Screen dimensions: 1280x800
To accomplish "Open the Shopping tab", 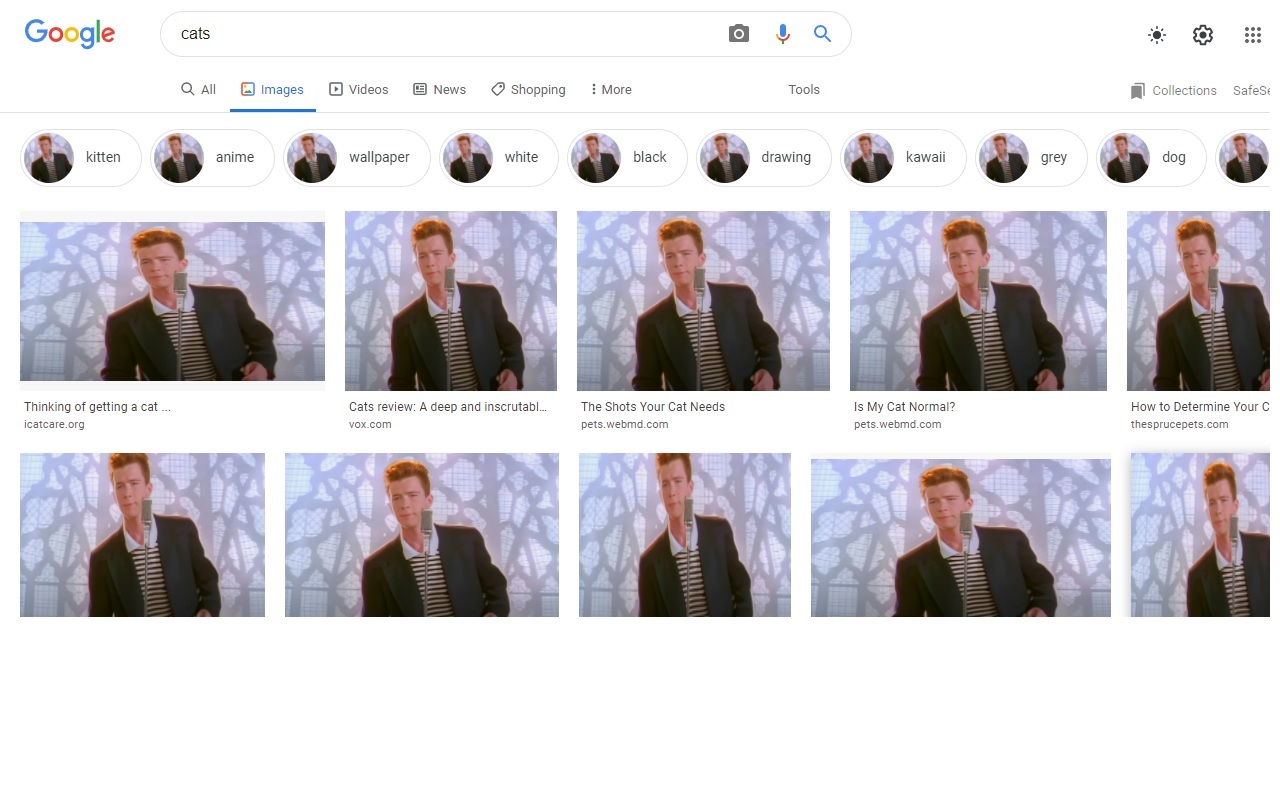I will [x=528, y=90].
